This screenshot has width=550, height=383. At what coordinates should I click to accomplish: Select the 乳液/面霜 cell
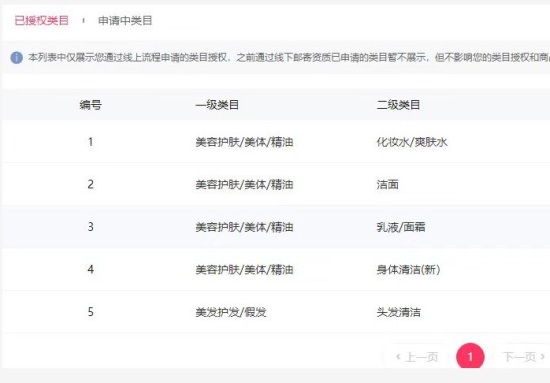(401, 227)
